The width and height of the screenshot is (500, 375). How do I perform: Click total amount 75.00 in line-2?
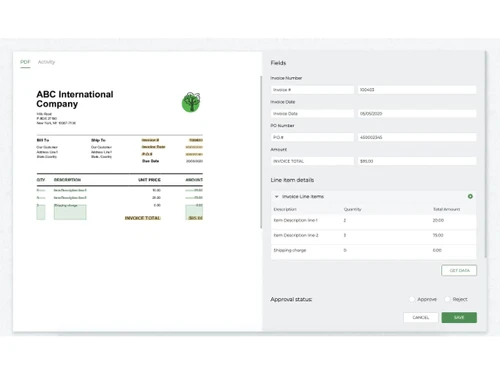coord(438,235)
